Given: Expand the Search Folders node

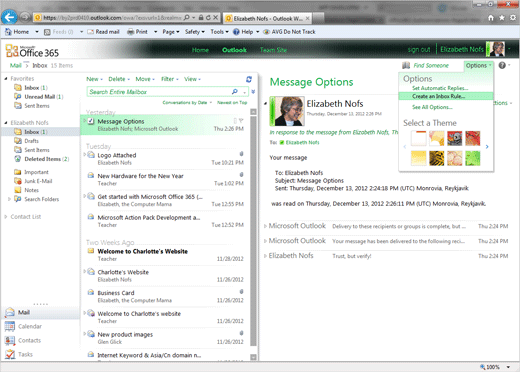Looking at the screenshot, I should pos(9,199).
